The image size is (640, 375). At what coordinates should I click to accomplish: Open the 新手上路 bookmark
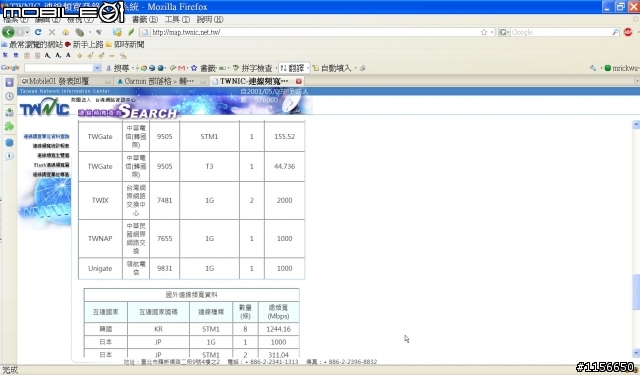point(84,44)
